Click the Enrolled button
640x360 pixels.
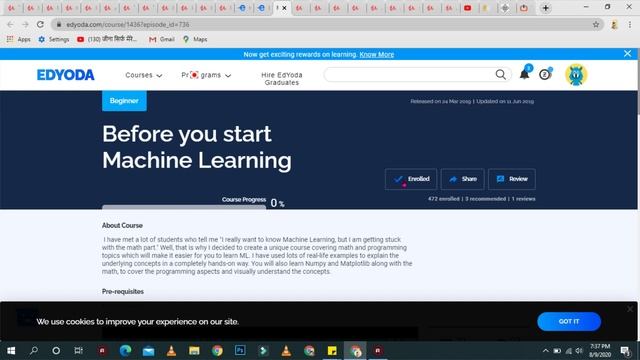point(411,179)
